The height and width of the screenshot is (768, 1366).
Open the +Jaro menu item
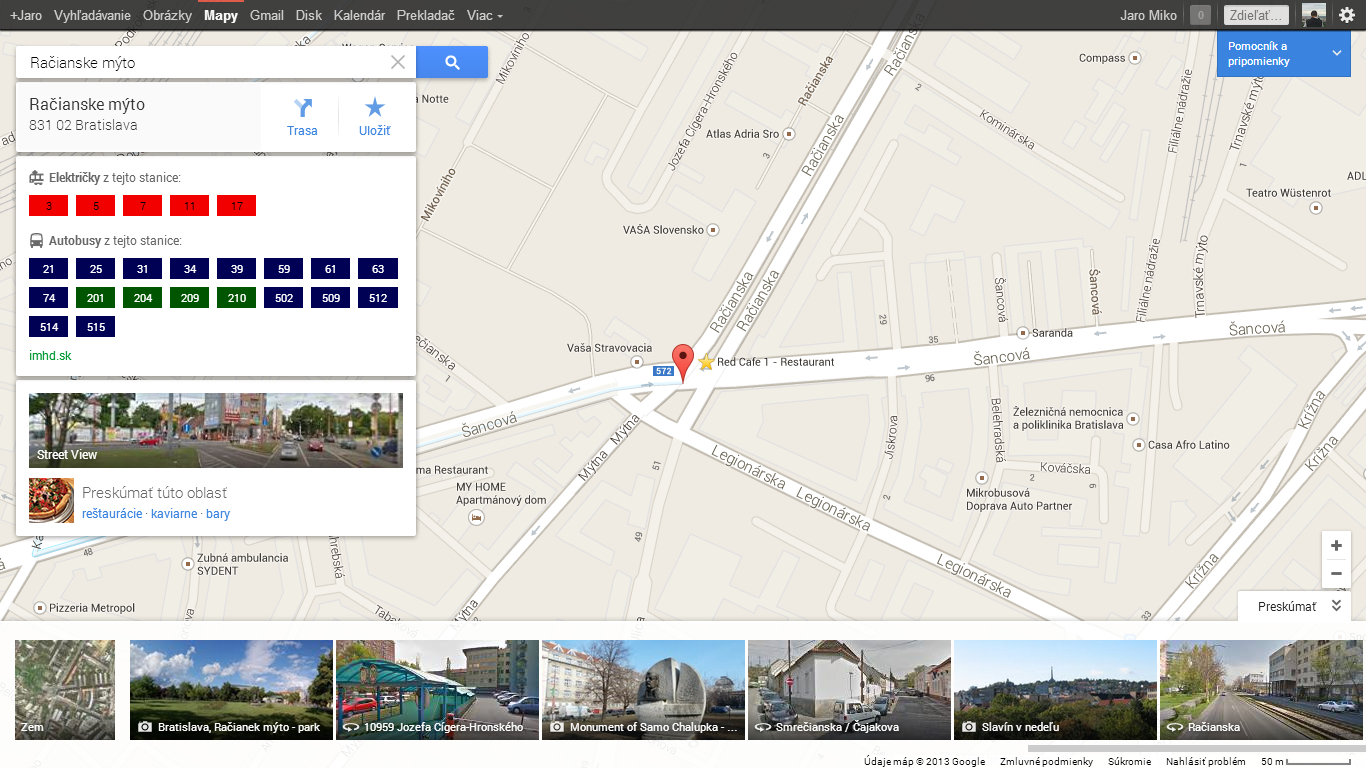coord(26,16)
